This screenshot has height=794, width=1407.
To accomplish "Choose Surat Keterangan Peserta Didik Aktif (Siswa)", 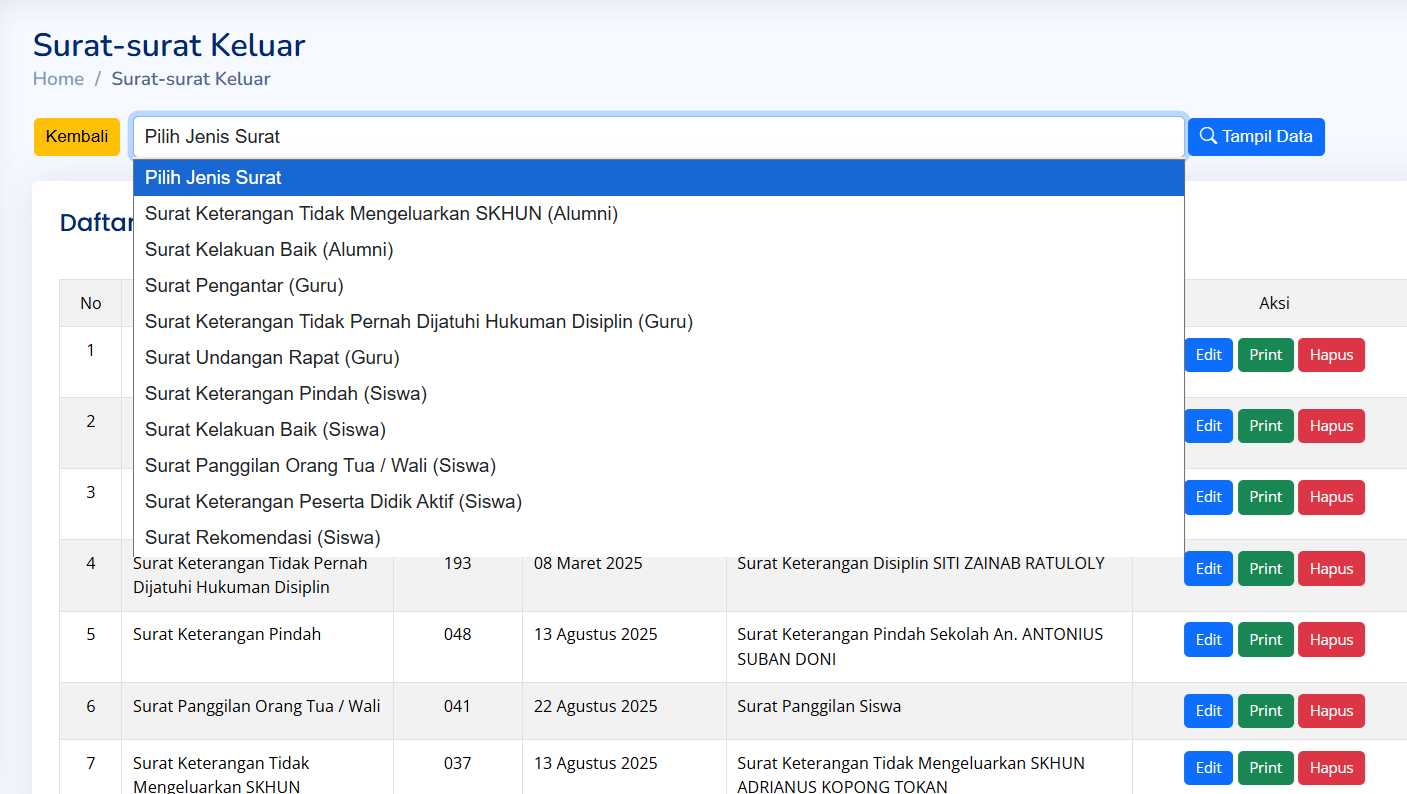I will point(333,502).
